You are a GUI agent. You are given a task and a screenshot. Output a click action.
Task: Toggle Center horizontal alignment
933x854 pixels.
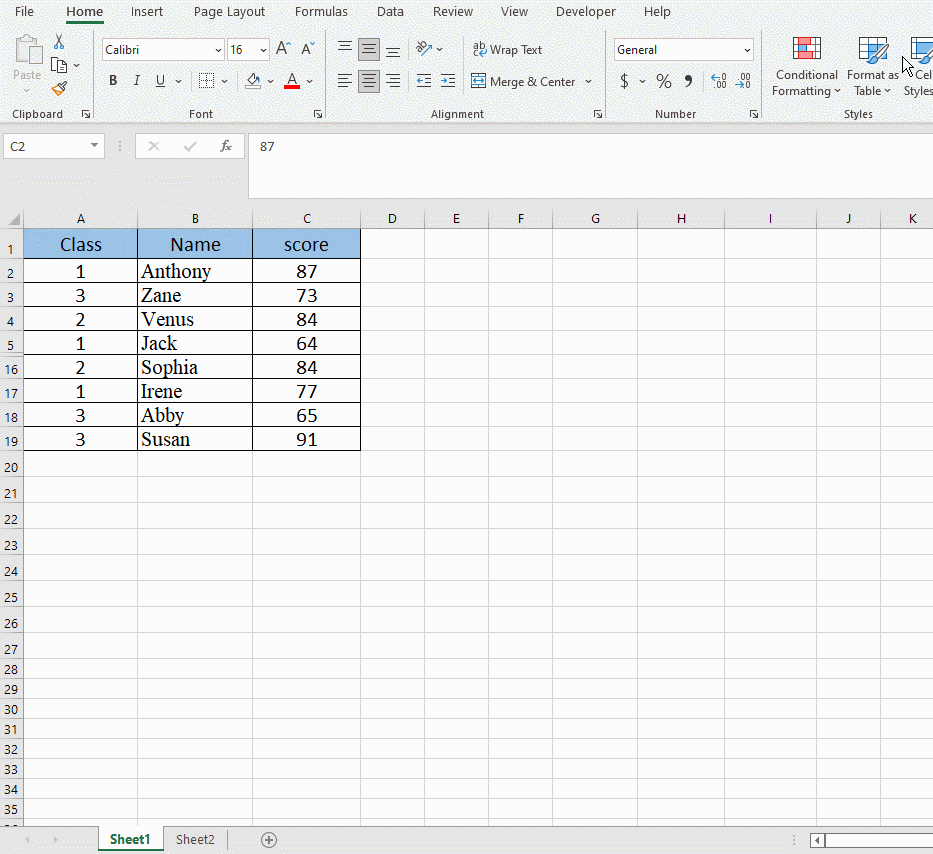(x=369, y=81)
